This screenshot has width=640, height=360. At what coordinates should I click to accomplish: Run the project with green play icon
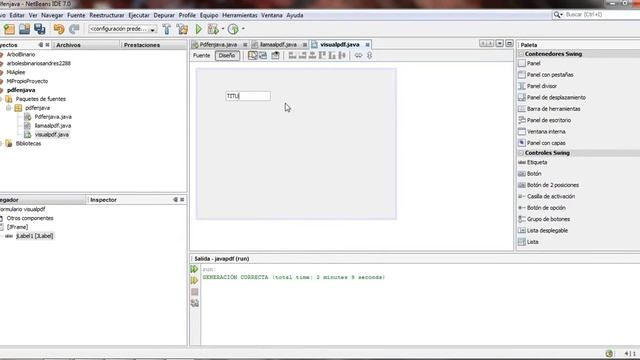click(198, 29)
